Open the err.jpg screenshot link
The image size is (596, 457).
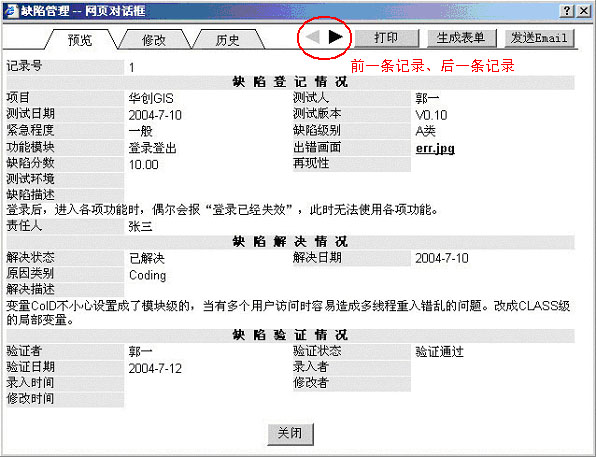click(435, 148)
